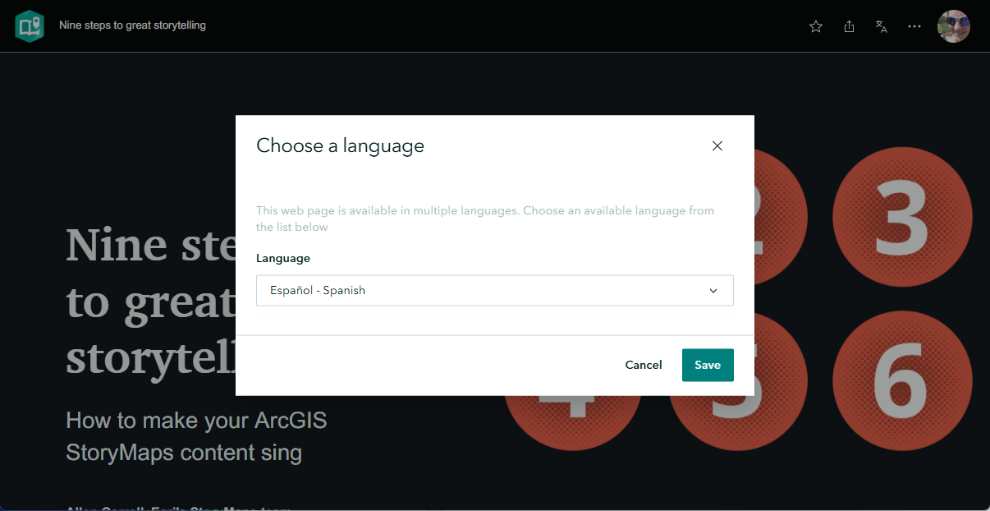This screenshot has width=990, height=511.
Task: Open the user profile avatar
Action: 953,27
